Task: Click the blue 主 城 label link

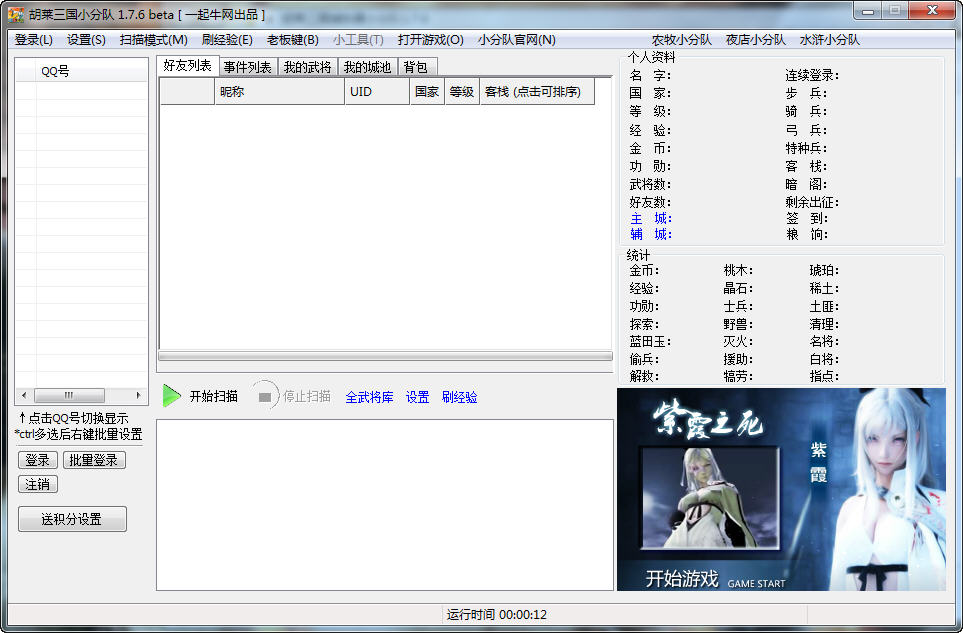Action: point(650,219)
